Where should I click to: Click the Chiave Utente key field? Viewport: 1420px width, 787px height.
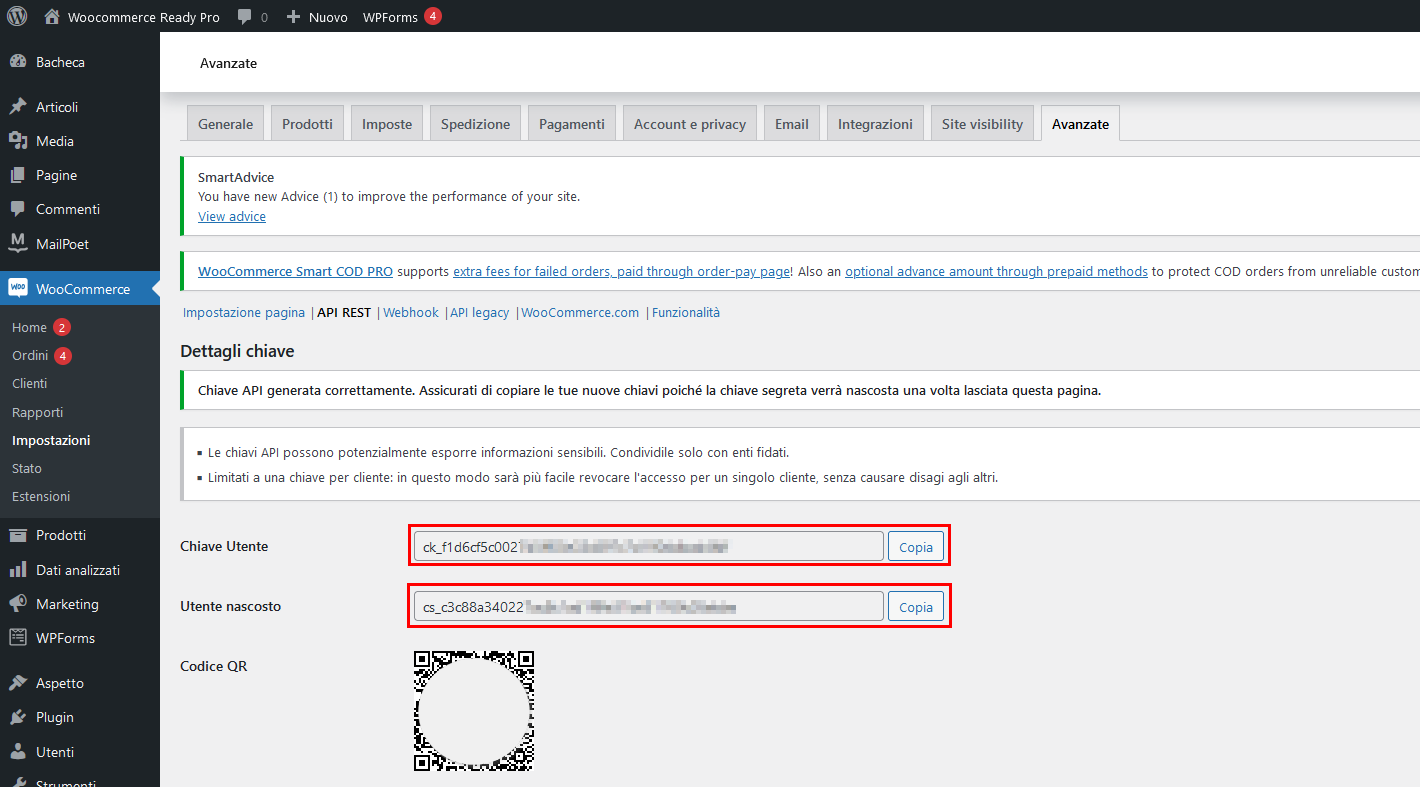[x=649, y=546]
